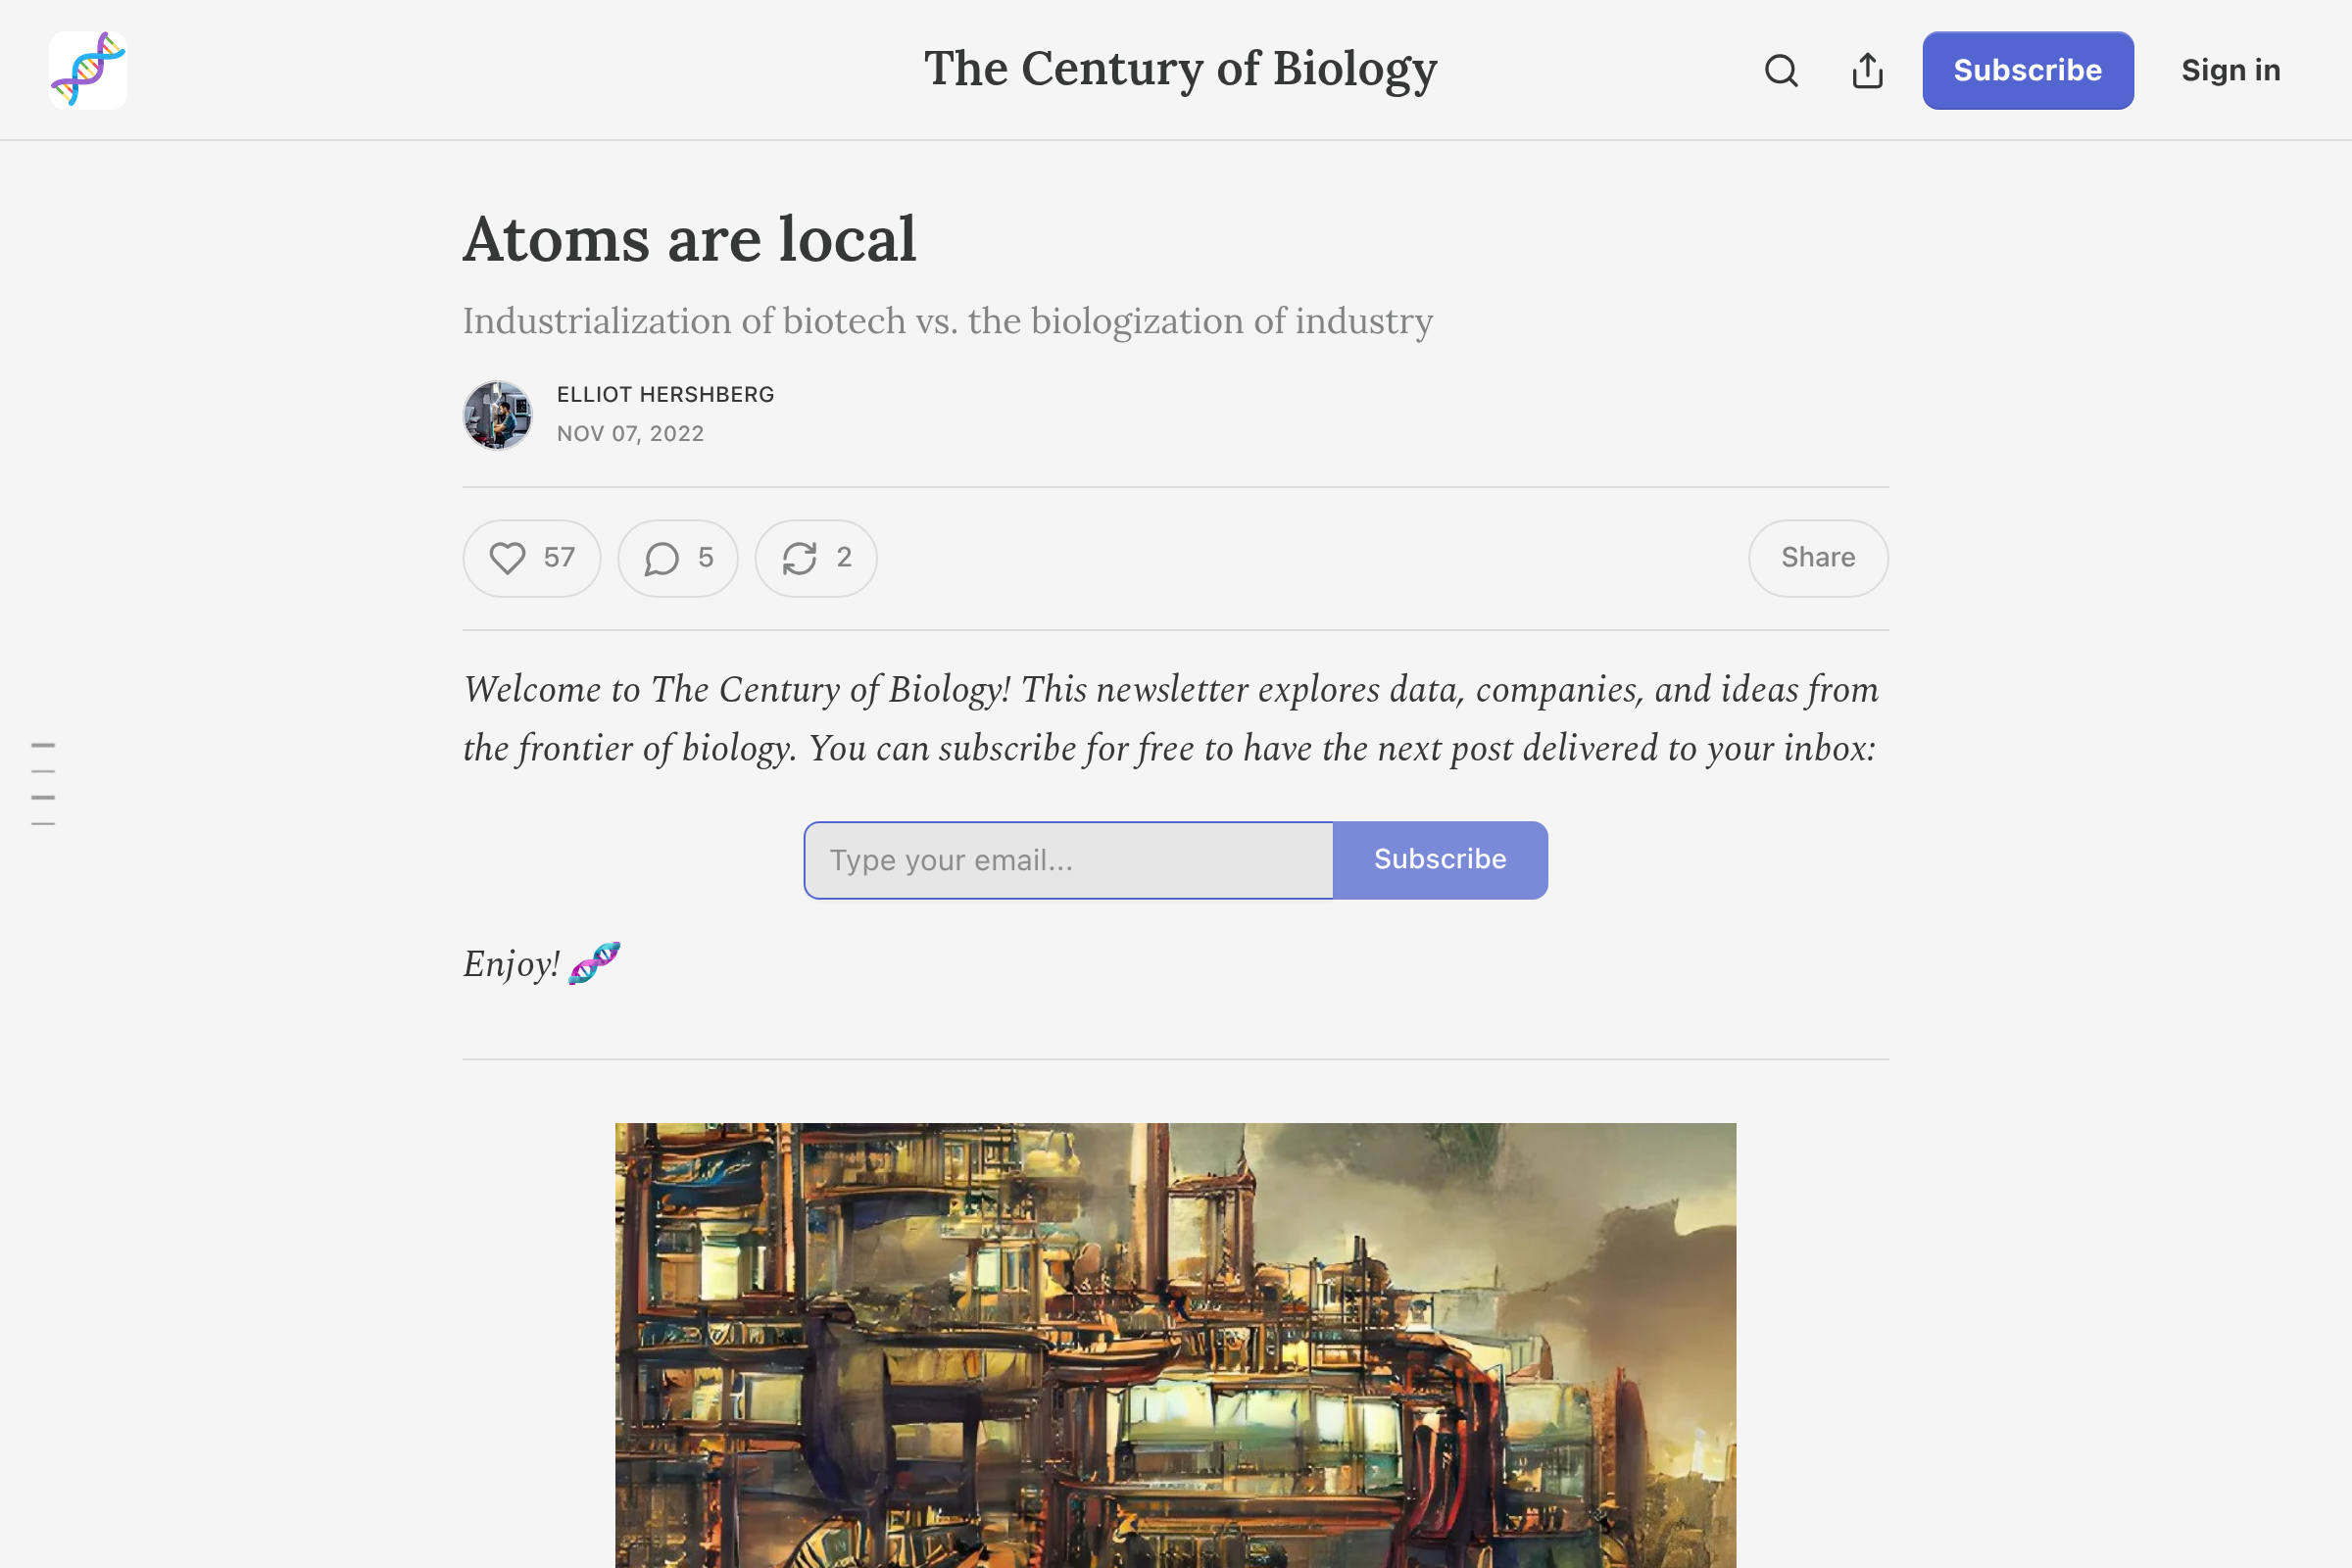The image size is (2352, 1568).
Task: Open the ELLIOT HERSHBERG author name link
Action: [x=665, y=394]
